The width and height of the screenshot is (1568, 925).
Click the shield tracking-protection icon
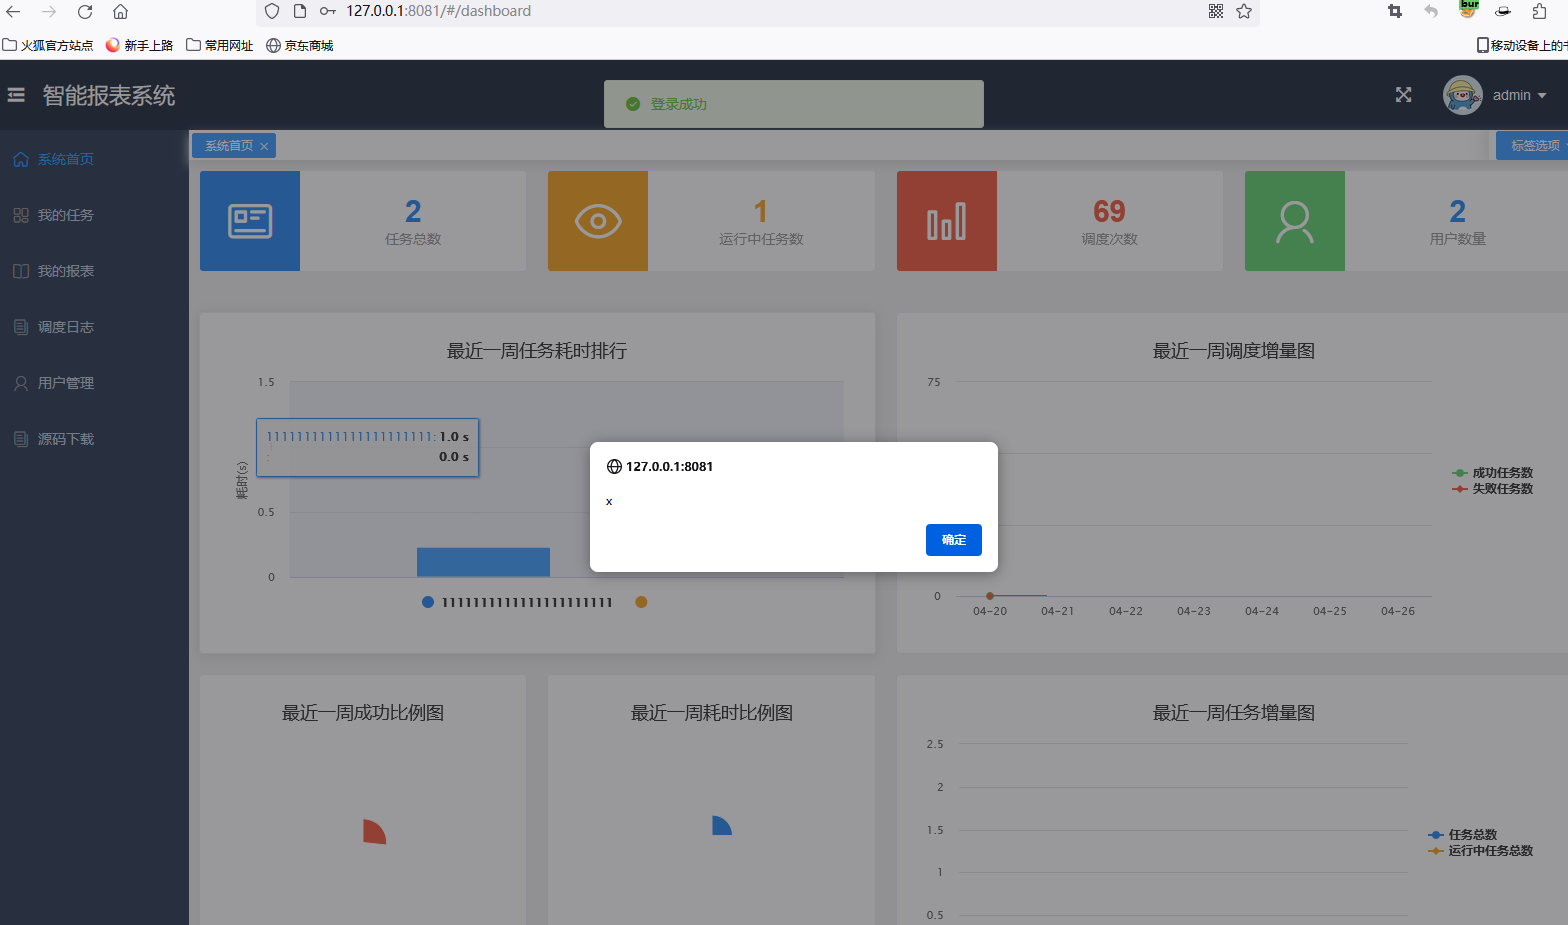click(x=272, y=11)
